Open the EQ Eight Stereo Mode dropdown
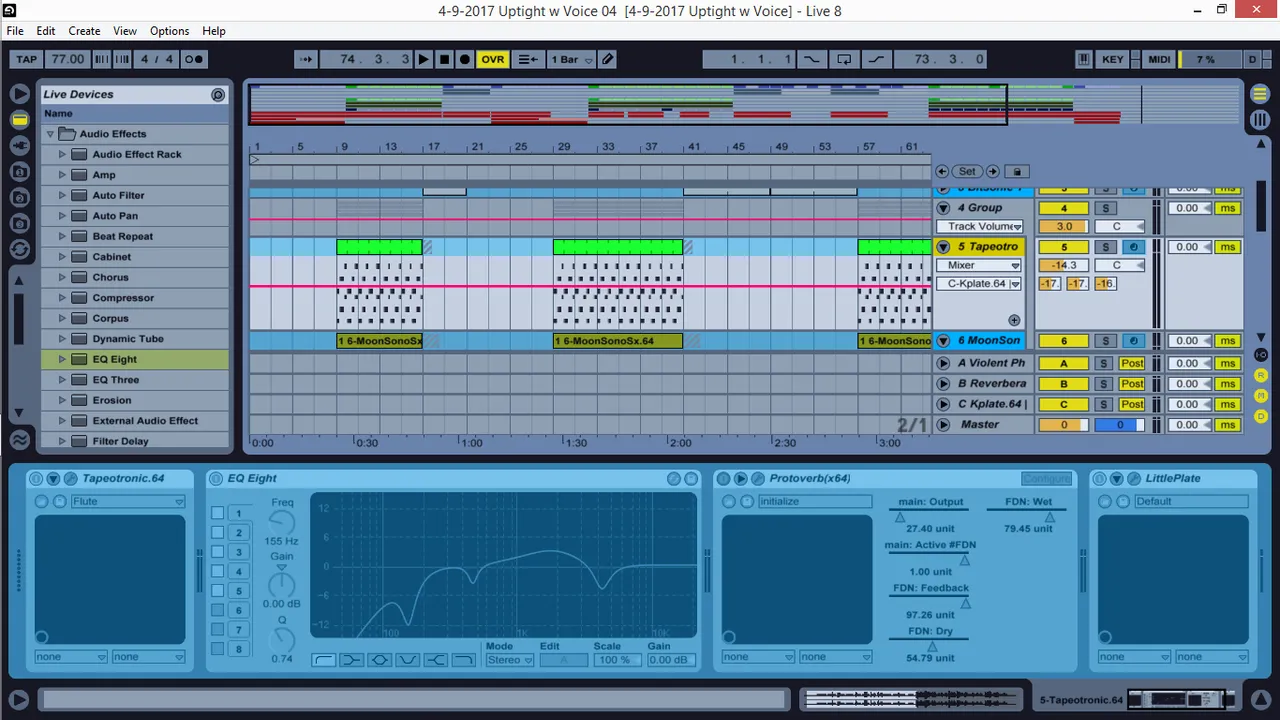The height and width of the screenshot is (720, 1280). [x=509, y=660]
